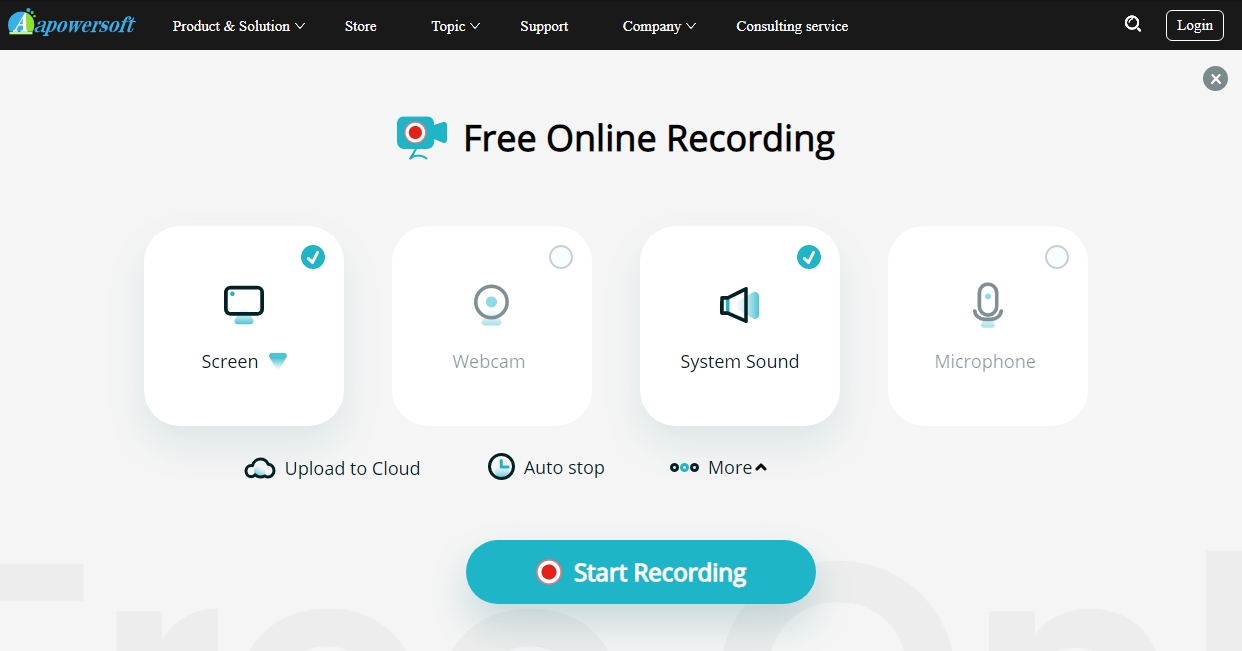Click the Free Online Recording camera icon
The image size is (1242, 651).
[x=420, y=131]
